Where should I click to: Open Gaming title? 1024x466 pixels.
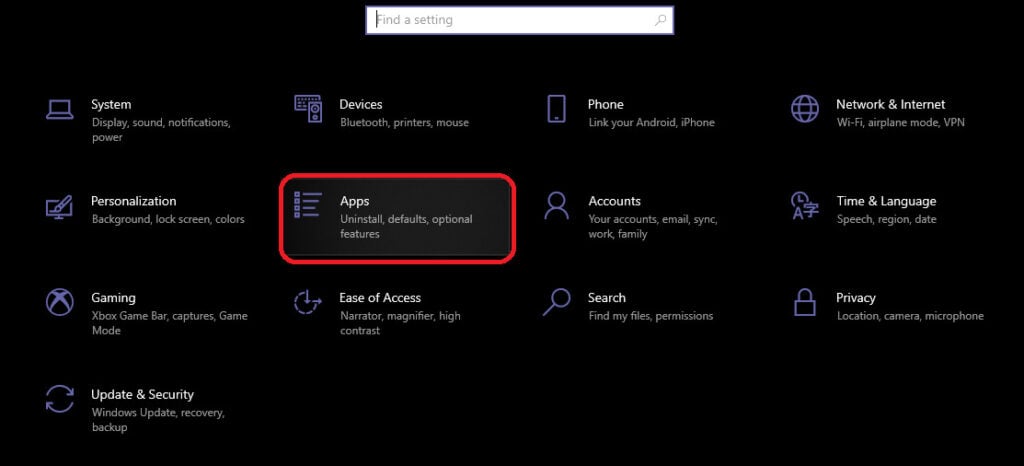coord(114,298)
